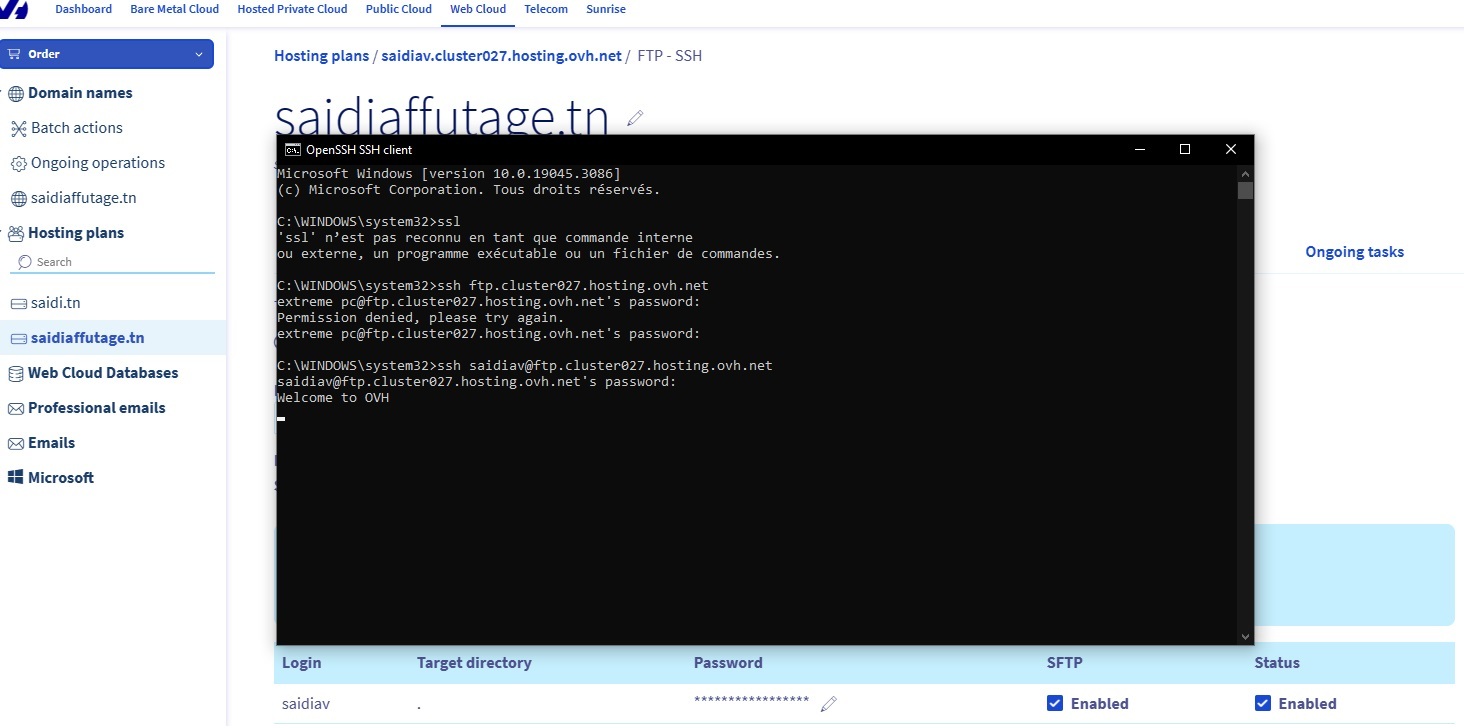Click the Ongoing operations gear icon

[18, 163]
